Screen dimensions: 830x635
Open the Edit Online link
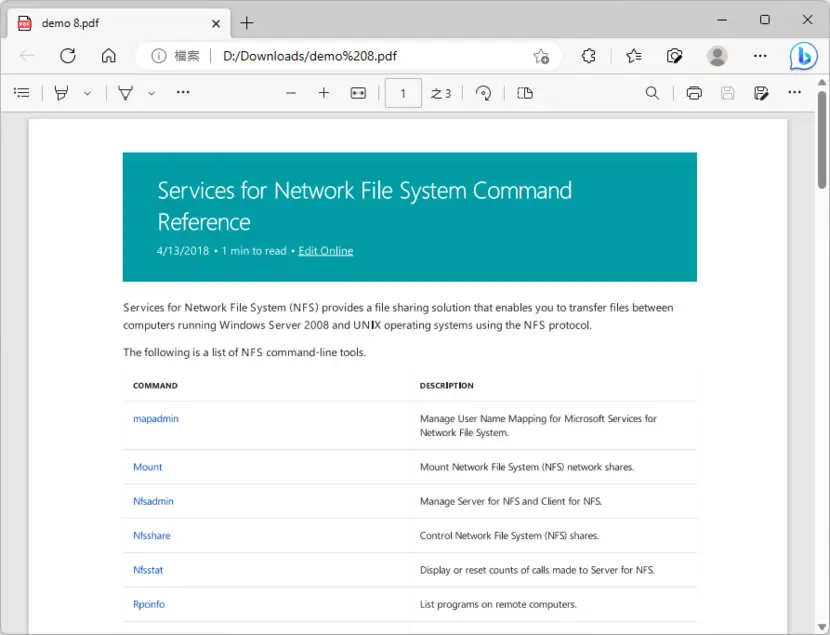326,251
